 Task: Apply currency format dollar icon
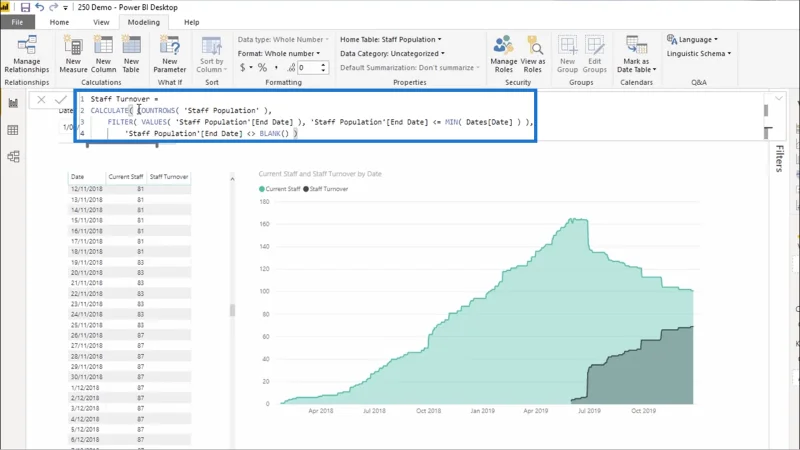[x=243, y=67]
